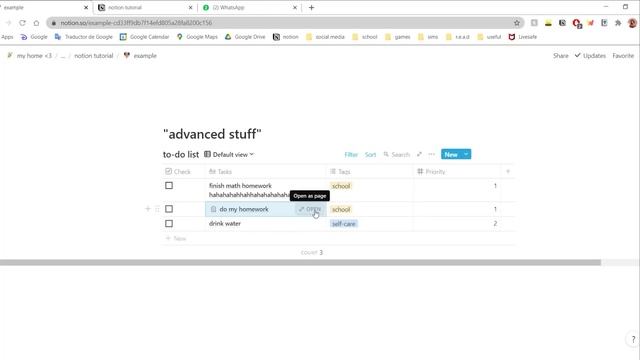Open a new browser tab
Image resolution: width=640 pixels, height=360 pixels.
pyautogui.click(x=311, y=7)
